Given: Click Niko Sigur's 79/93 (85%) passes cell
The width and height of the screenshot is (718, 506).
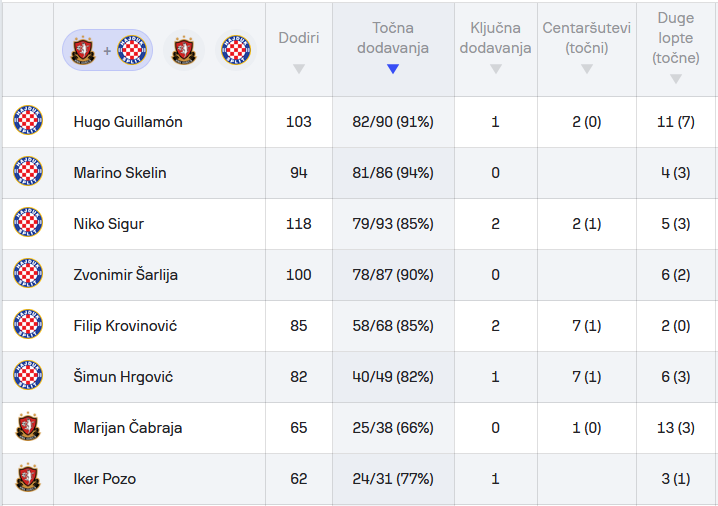Looking at the screenshot, I should tap(392, 224).
